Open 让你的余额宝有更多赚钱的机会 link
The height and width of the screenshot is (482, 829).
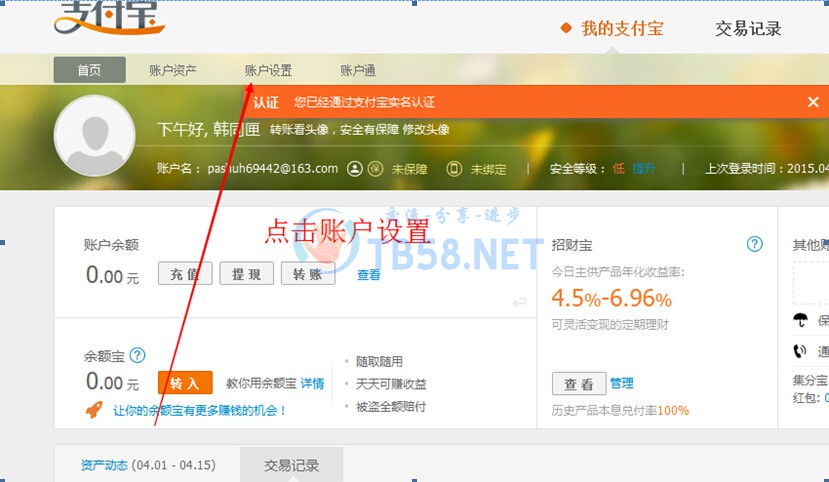click(199, 410)
